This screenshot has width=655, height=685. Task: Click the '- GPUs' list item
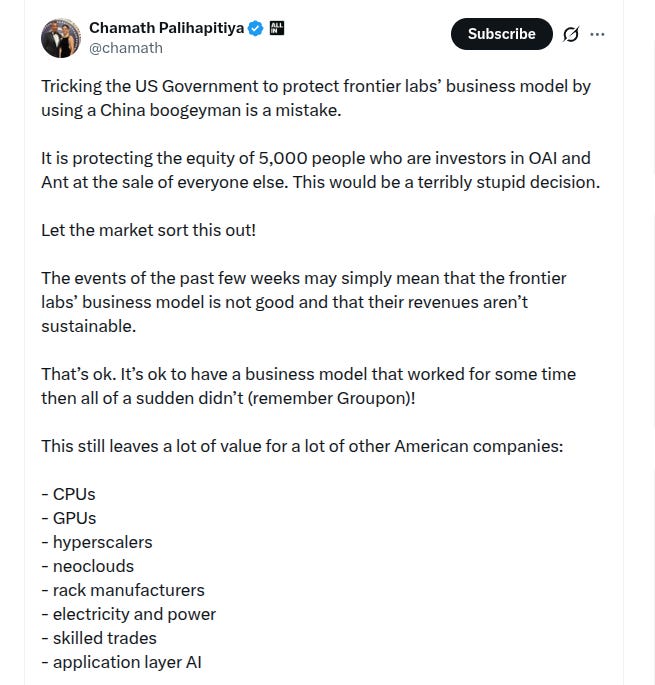(x=69, y=518)
